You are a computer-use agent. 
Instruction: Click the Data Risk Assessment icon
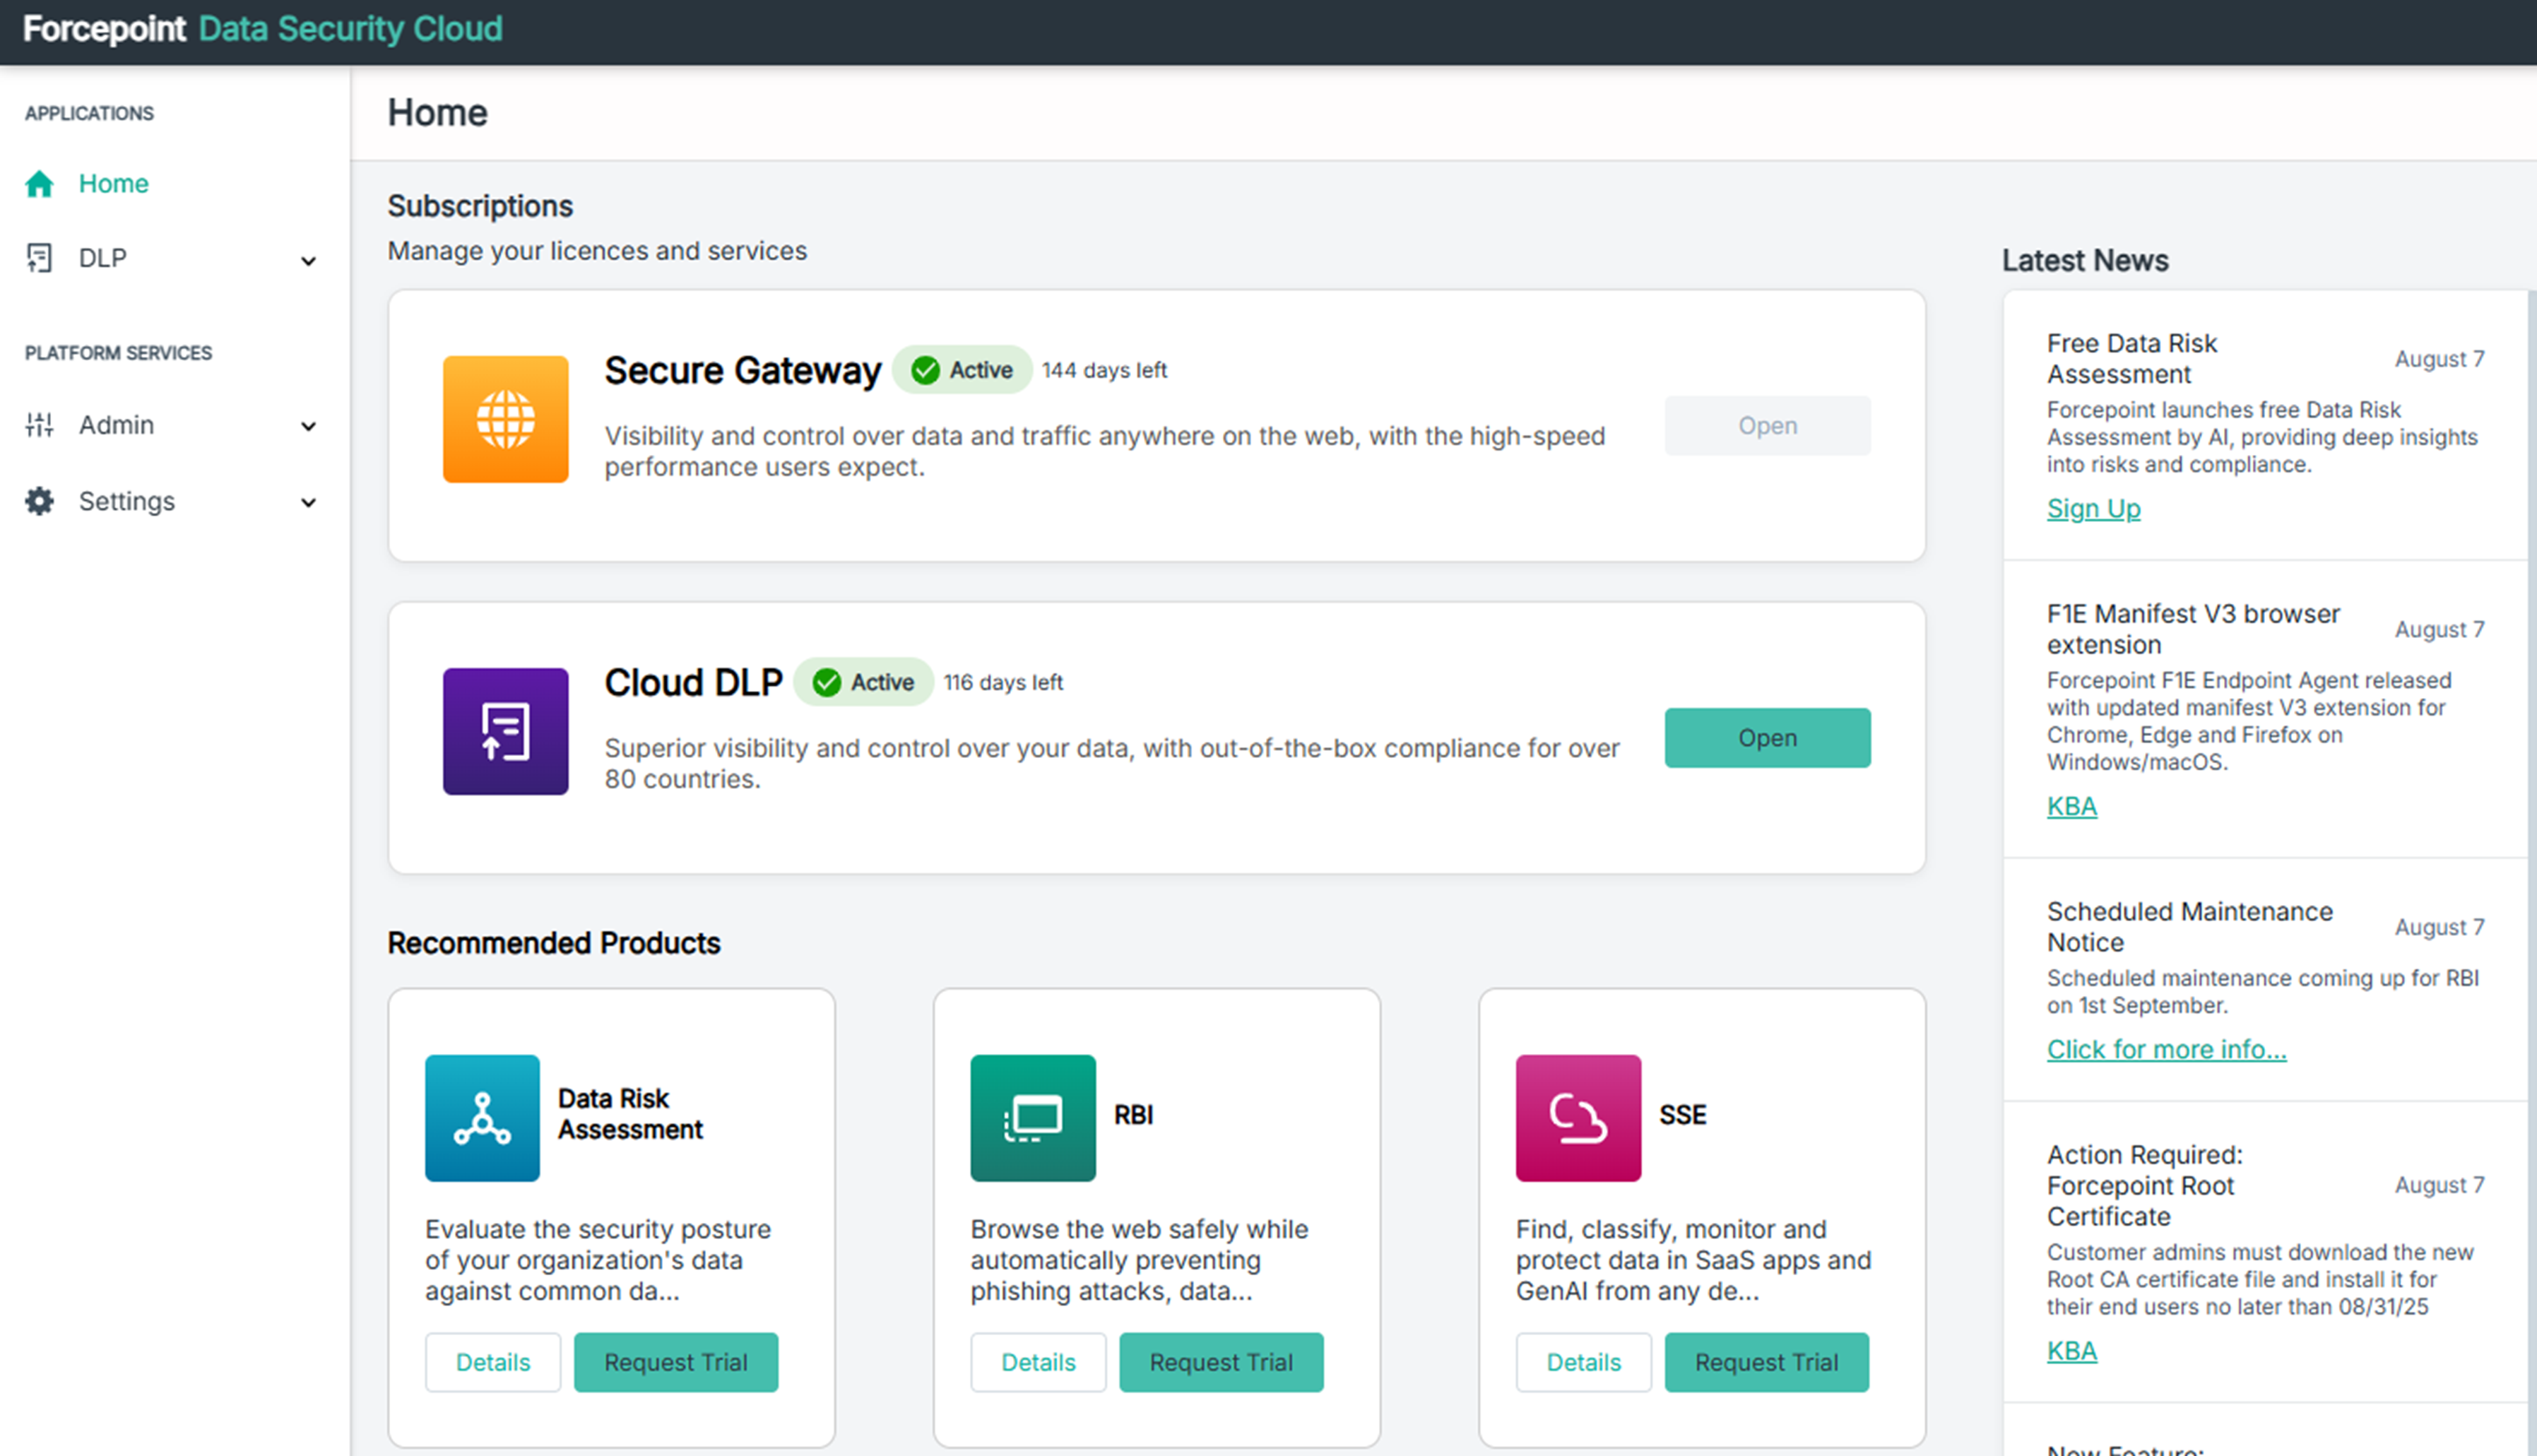[x=482, y=1117]
